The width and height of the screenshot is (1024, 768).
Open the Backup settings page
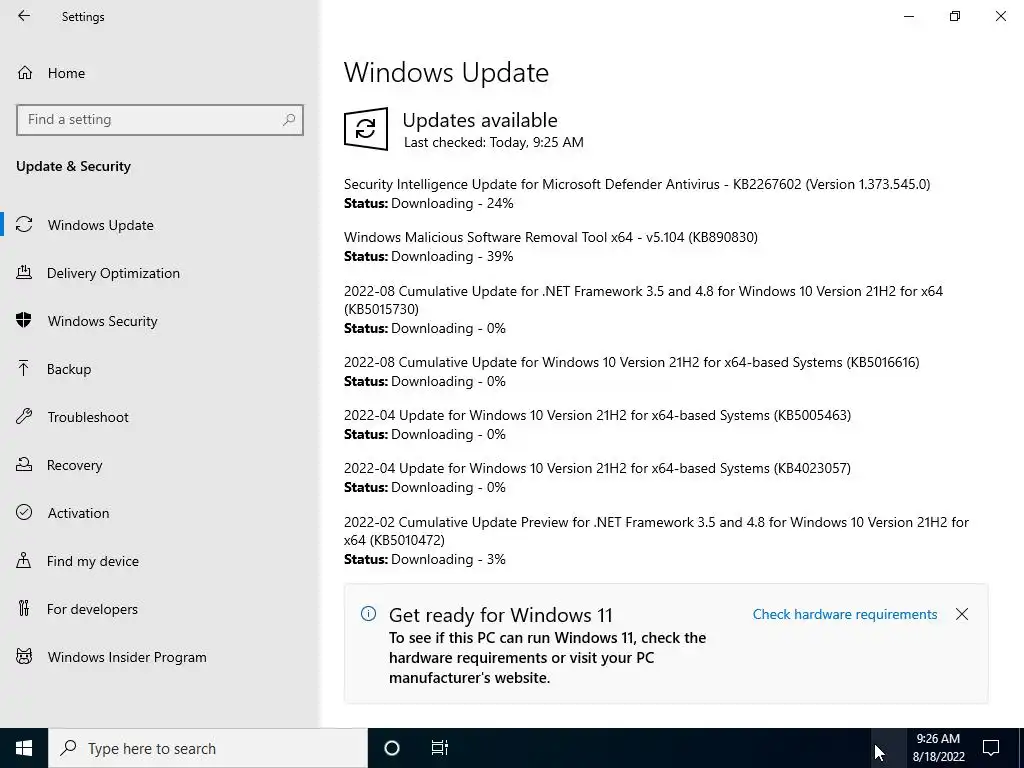(69, 369)
